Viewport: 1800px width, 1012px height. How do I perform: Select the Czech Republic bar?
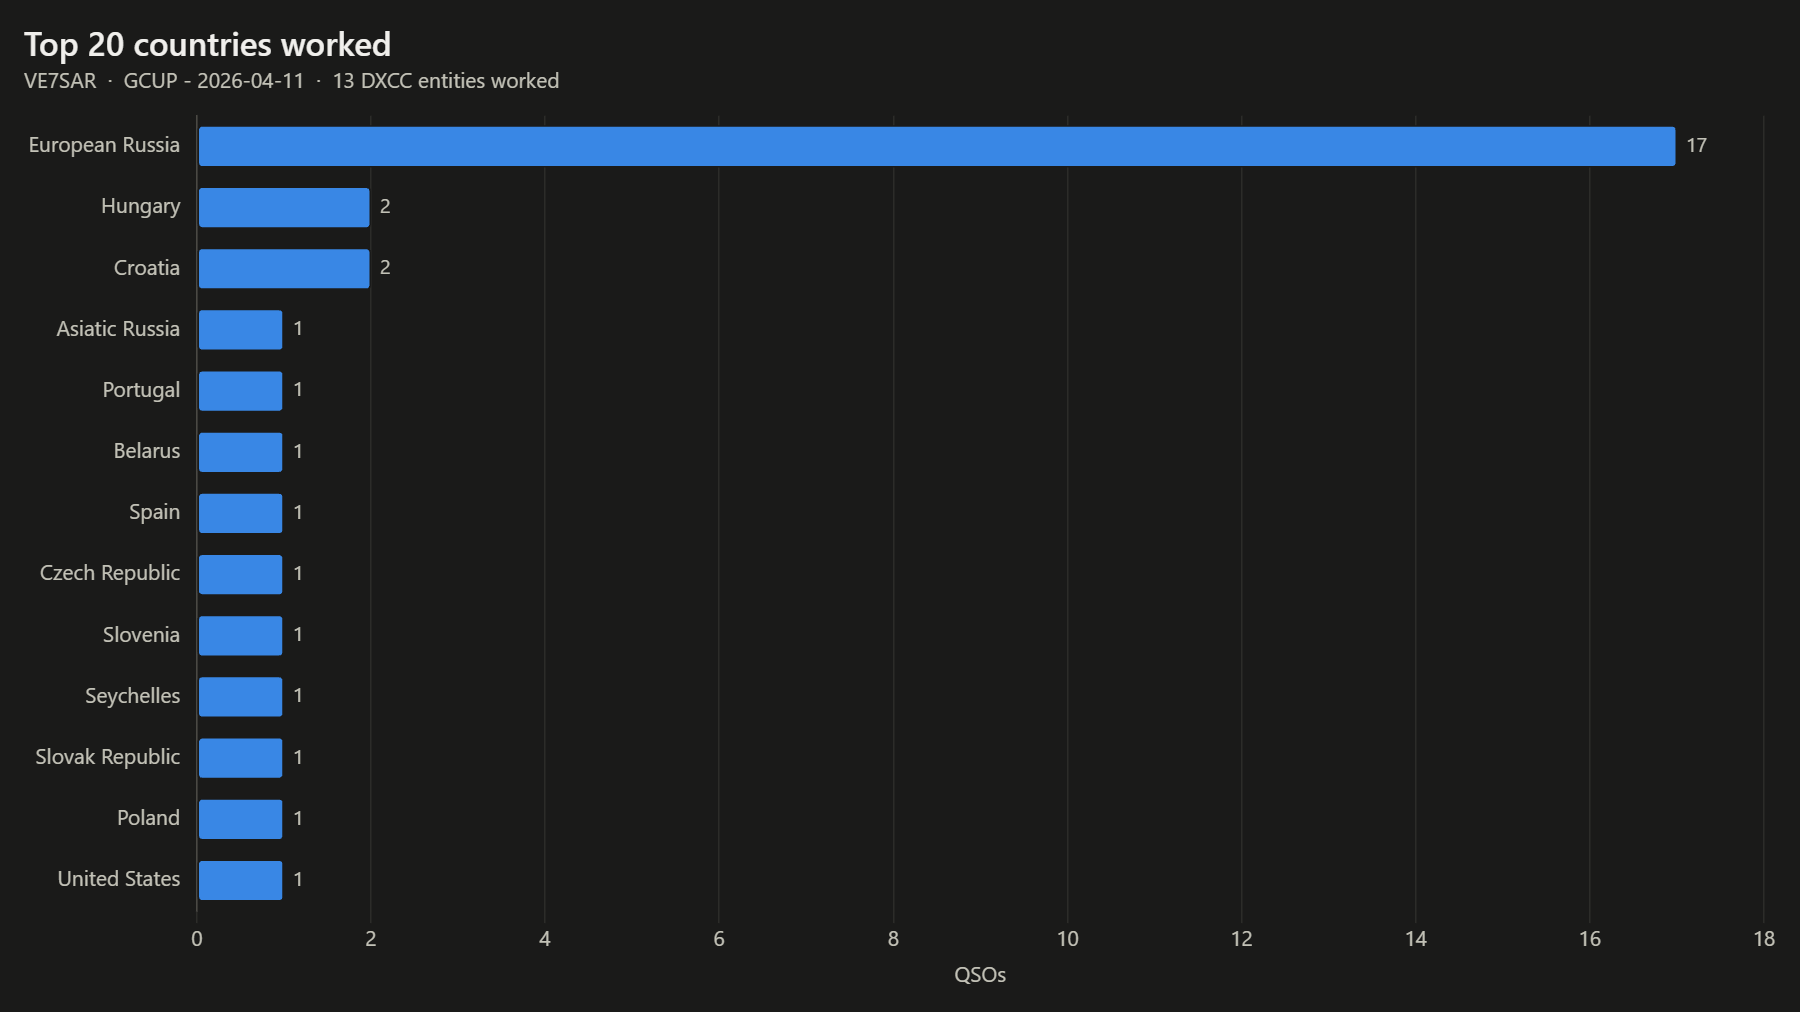240,574
